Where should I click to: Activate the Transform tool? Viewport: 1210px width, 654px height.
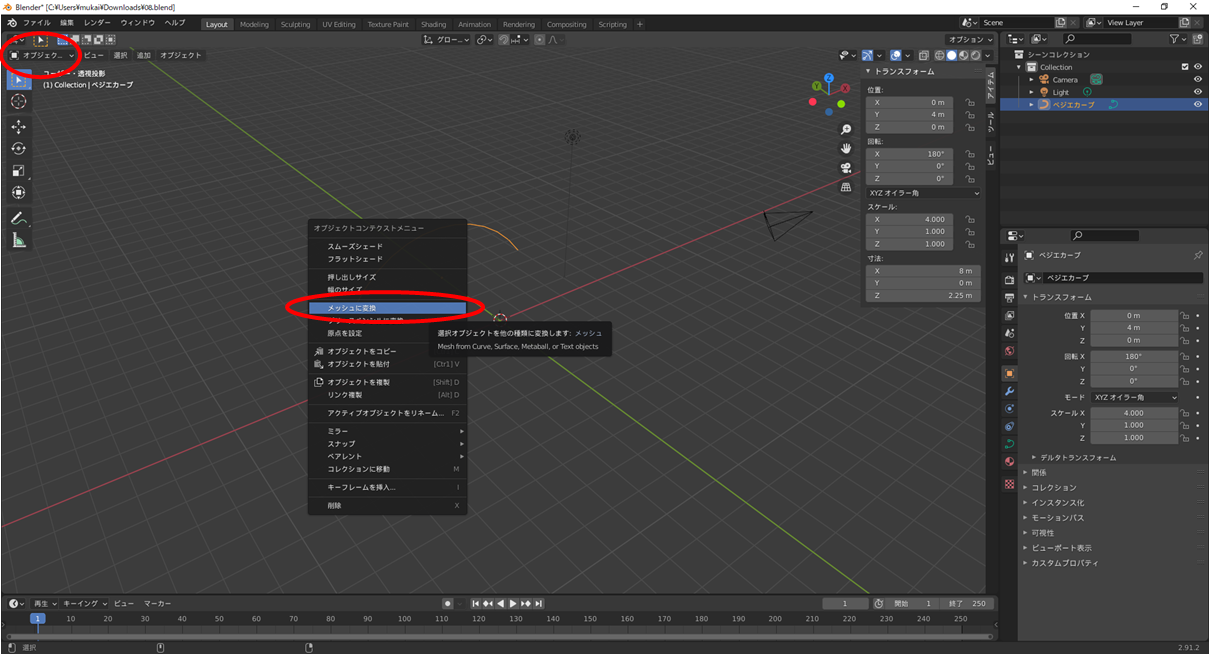pyautogui.click(x=19, y=193)
